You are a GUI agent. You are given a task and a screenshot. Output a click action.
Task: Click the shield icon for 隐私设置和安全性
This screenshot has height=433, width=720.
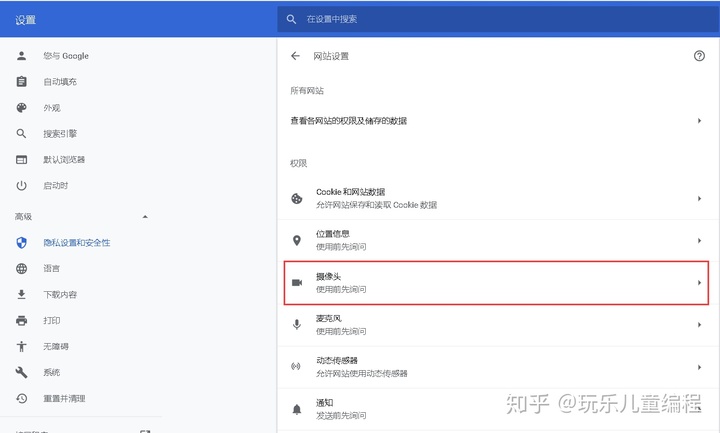pos(22,242)
